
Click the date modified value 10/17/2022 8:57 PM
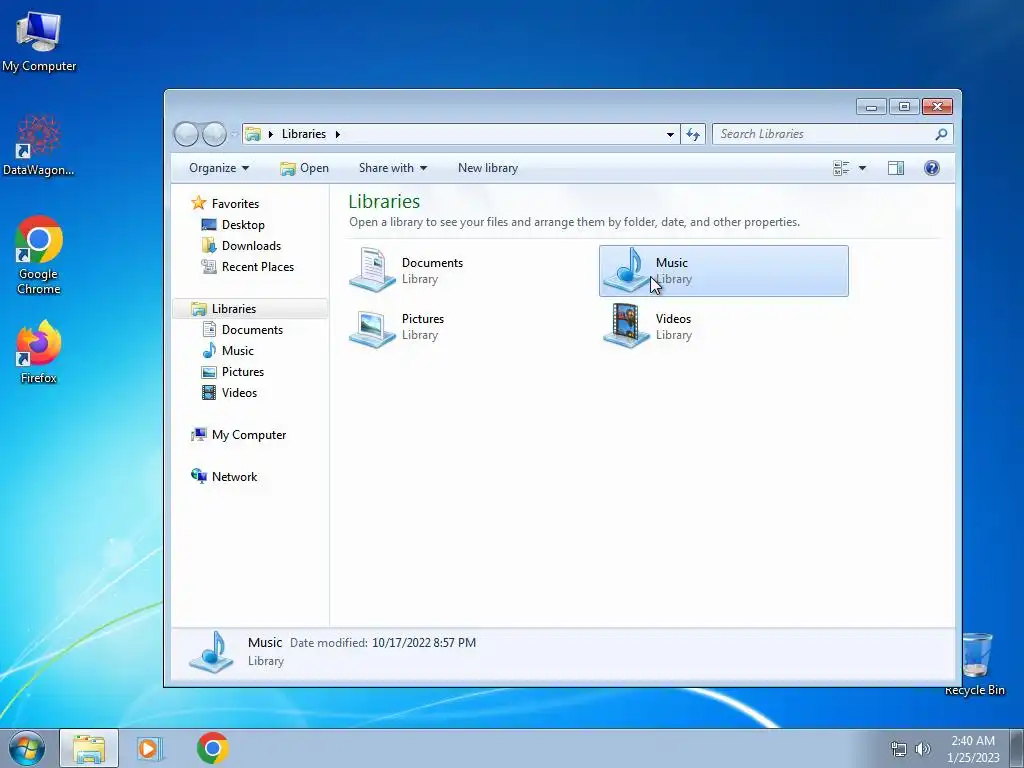pos(424,643)
